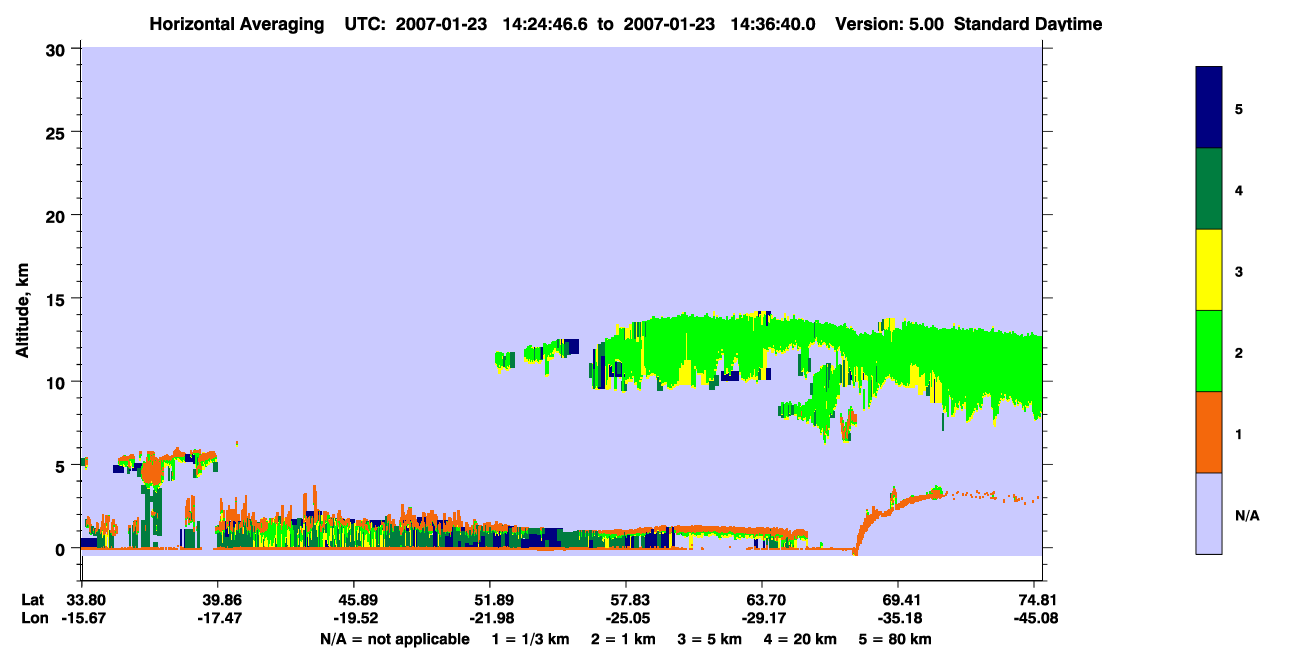Click the lavender N/A legend swatch

coord(1209,513)
